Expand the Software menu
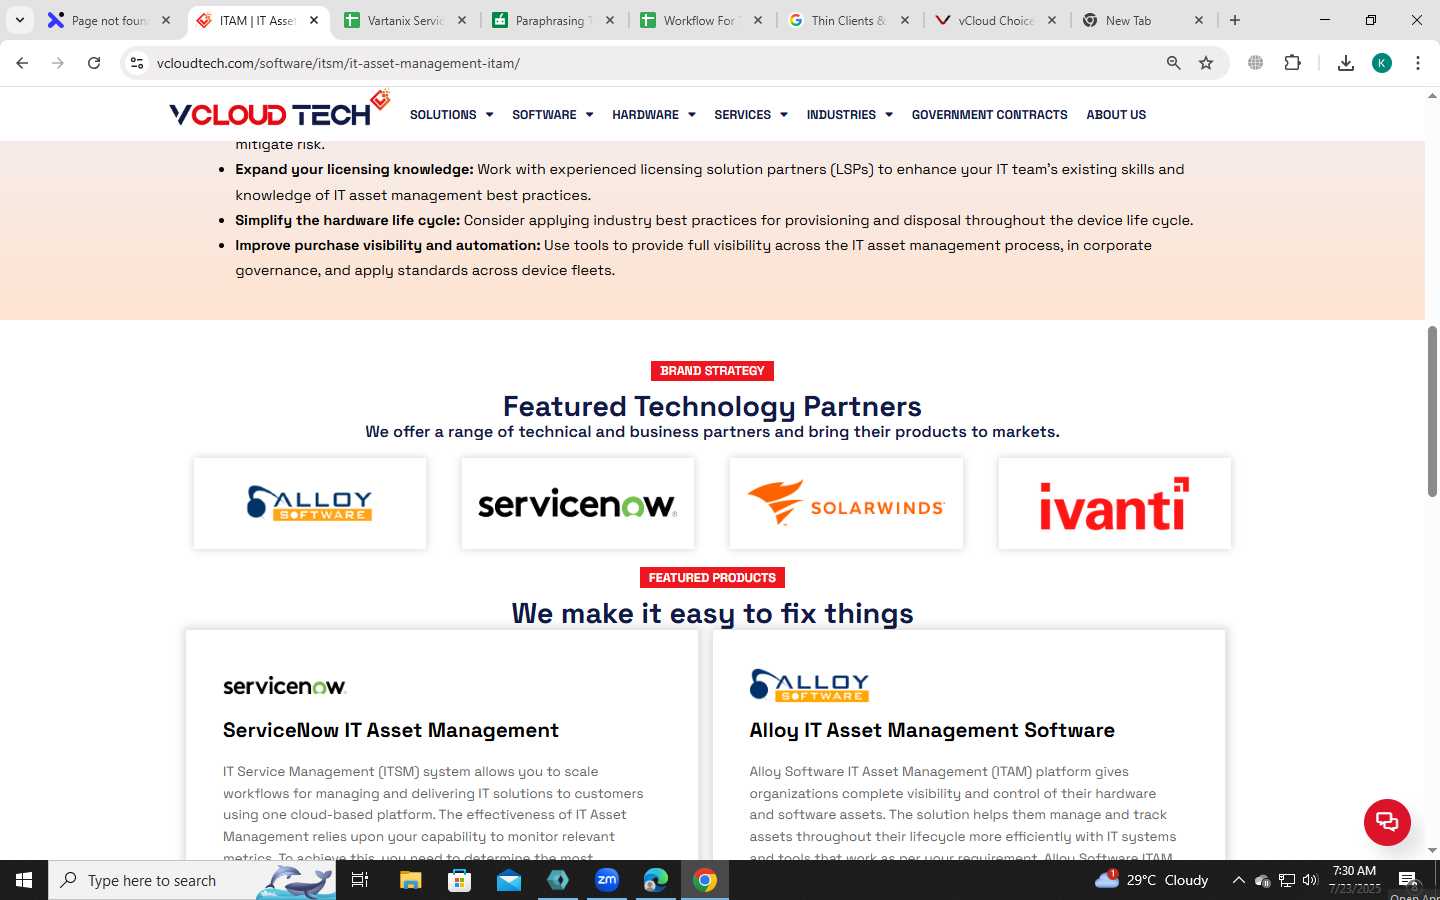 tap(552, 115)
